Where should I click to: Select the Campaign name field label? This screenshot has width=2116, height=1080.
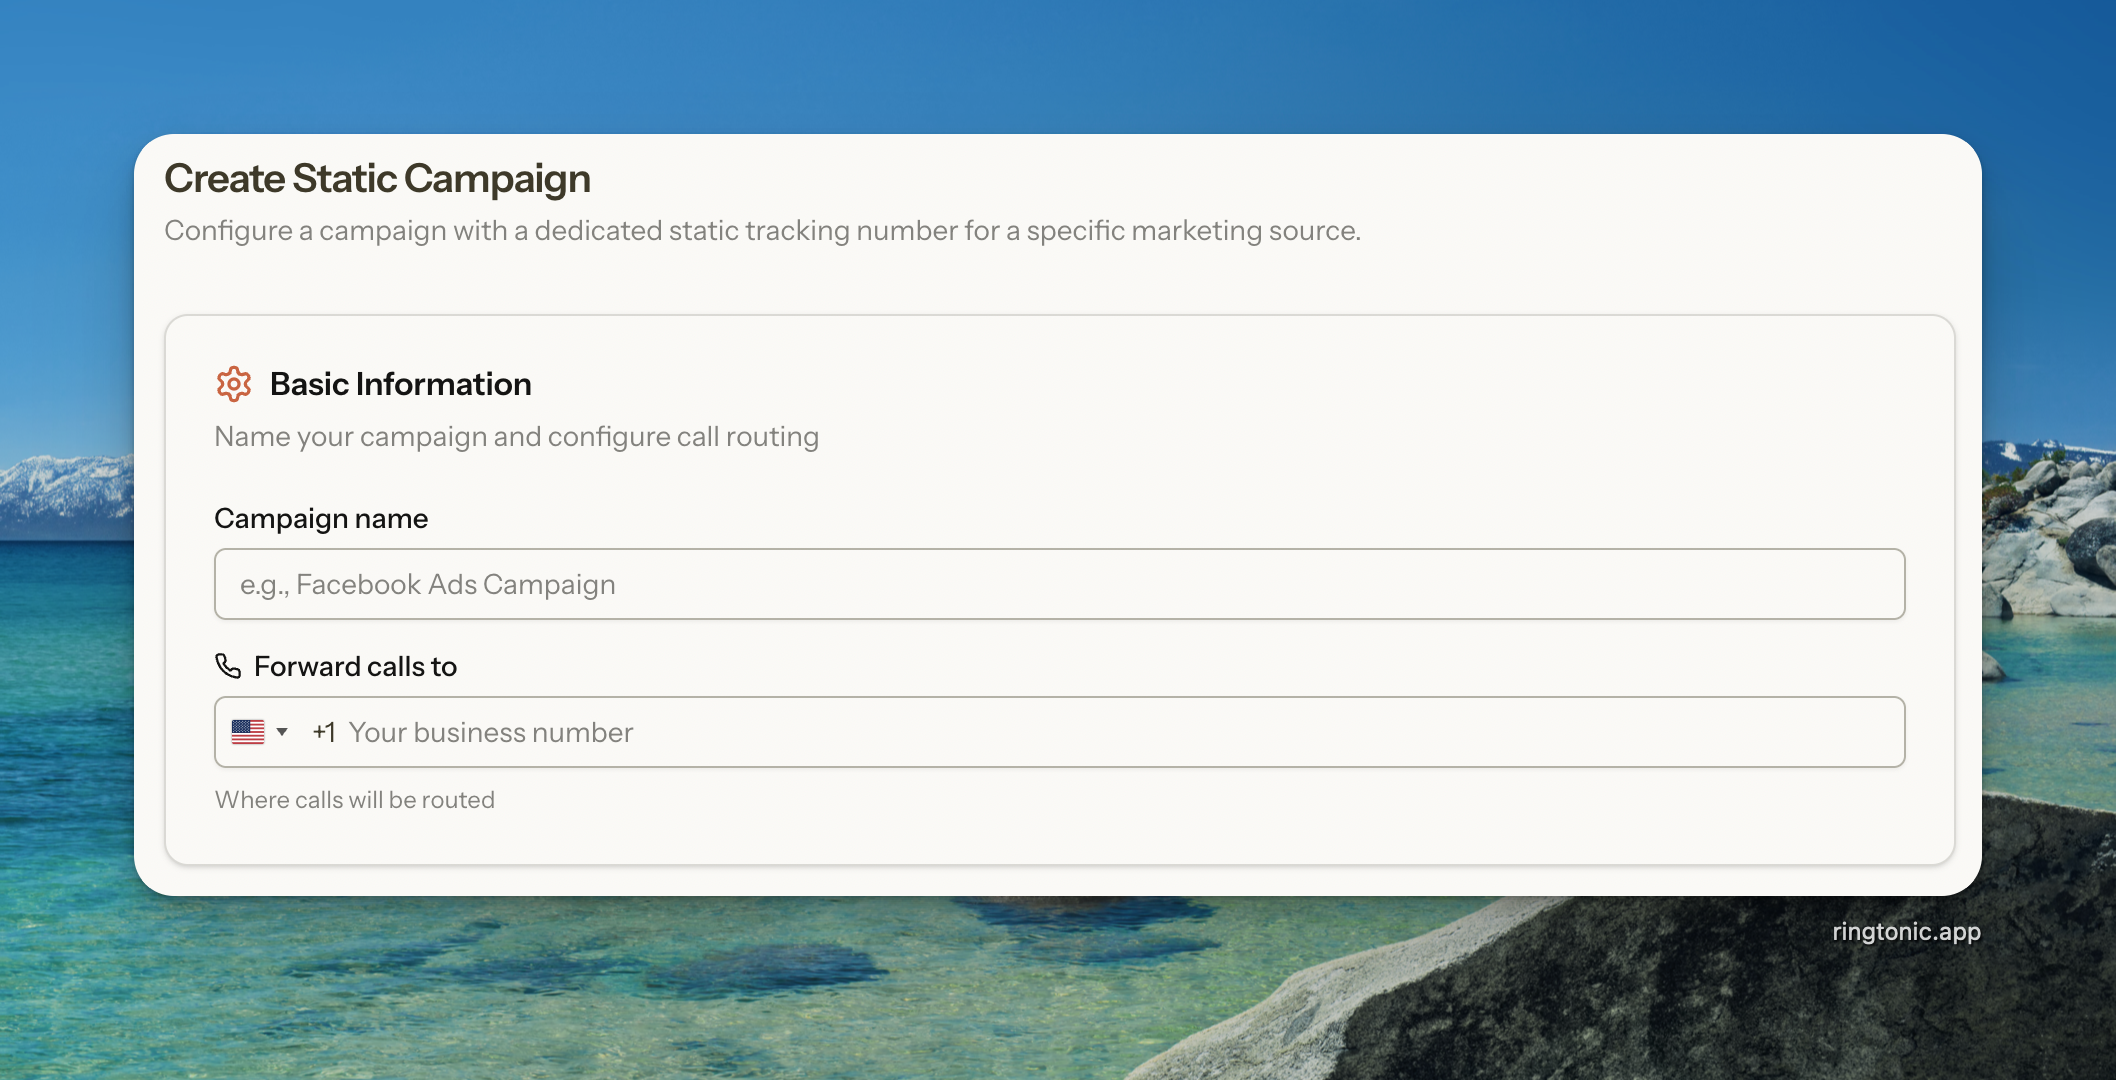320,518
